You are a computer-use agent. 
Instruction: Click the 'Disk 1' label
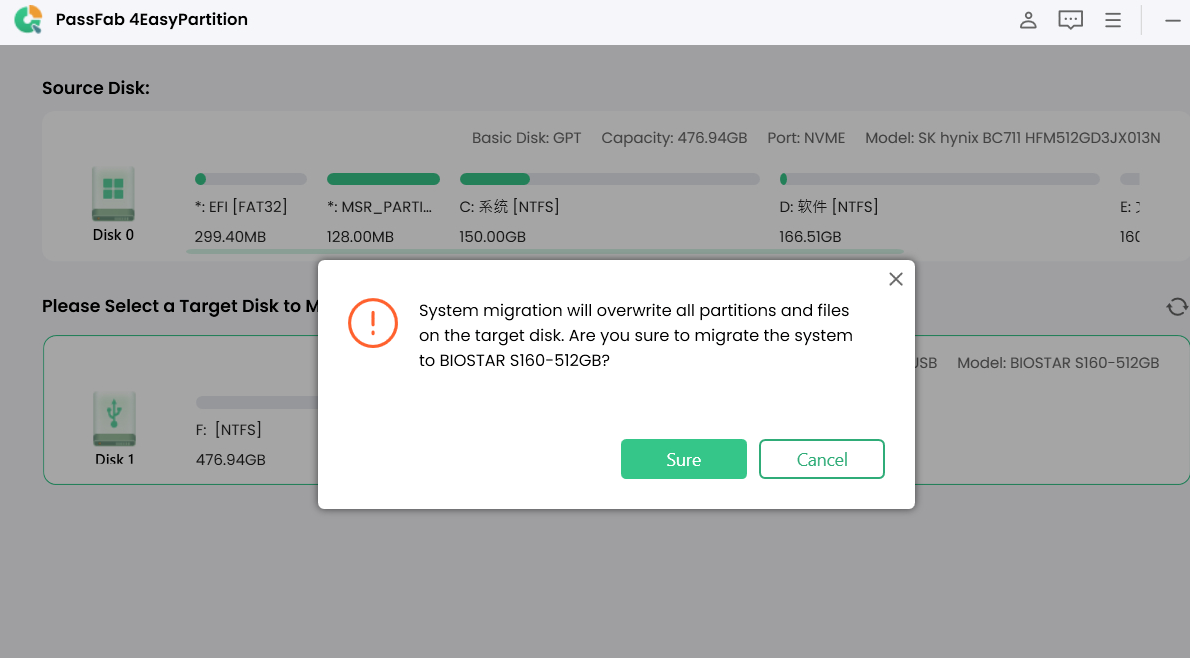tap(115, 459)
